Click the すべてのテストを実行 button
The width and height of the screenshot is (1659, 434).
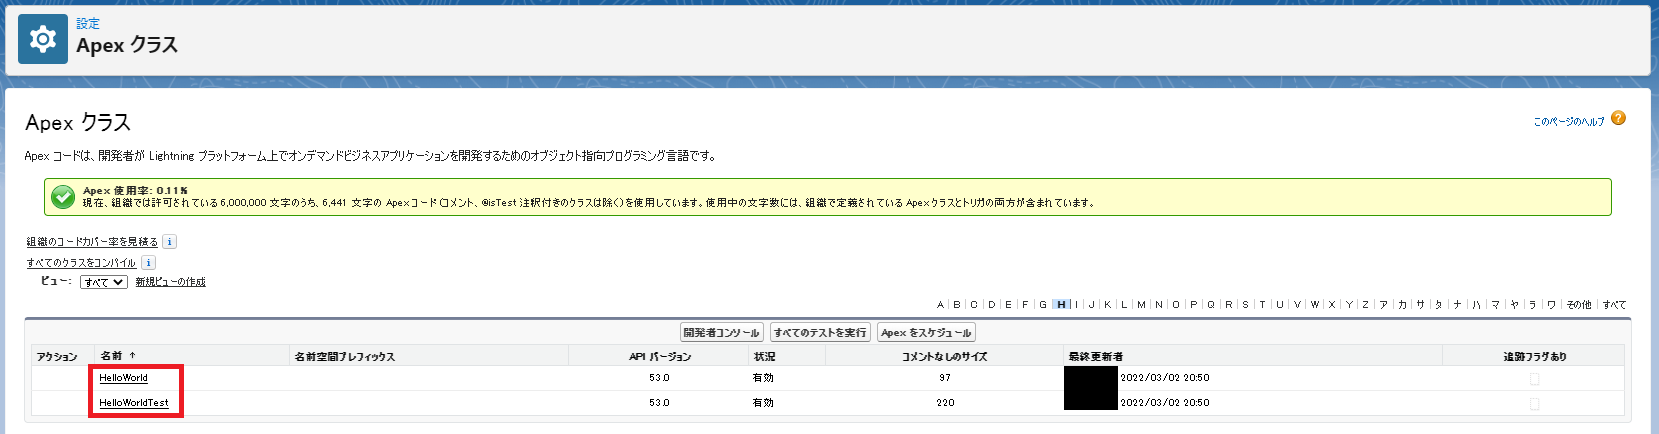pos(820,333)
